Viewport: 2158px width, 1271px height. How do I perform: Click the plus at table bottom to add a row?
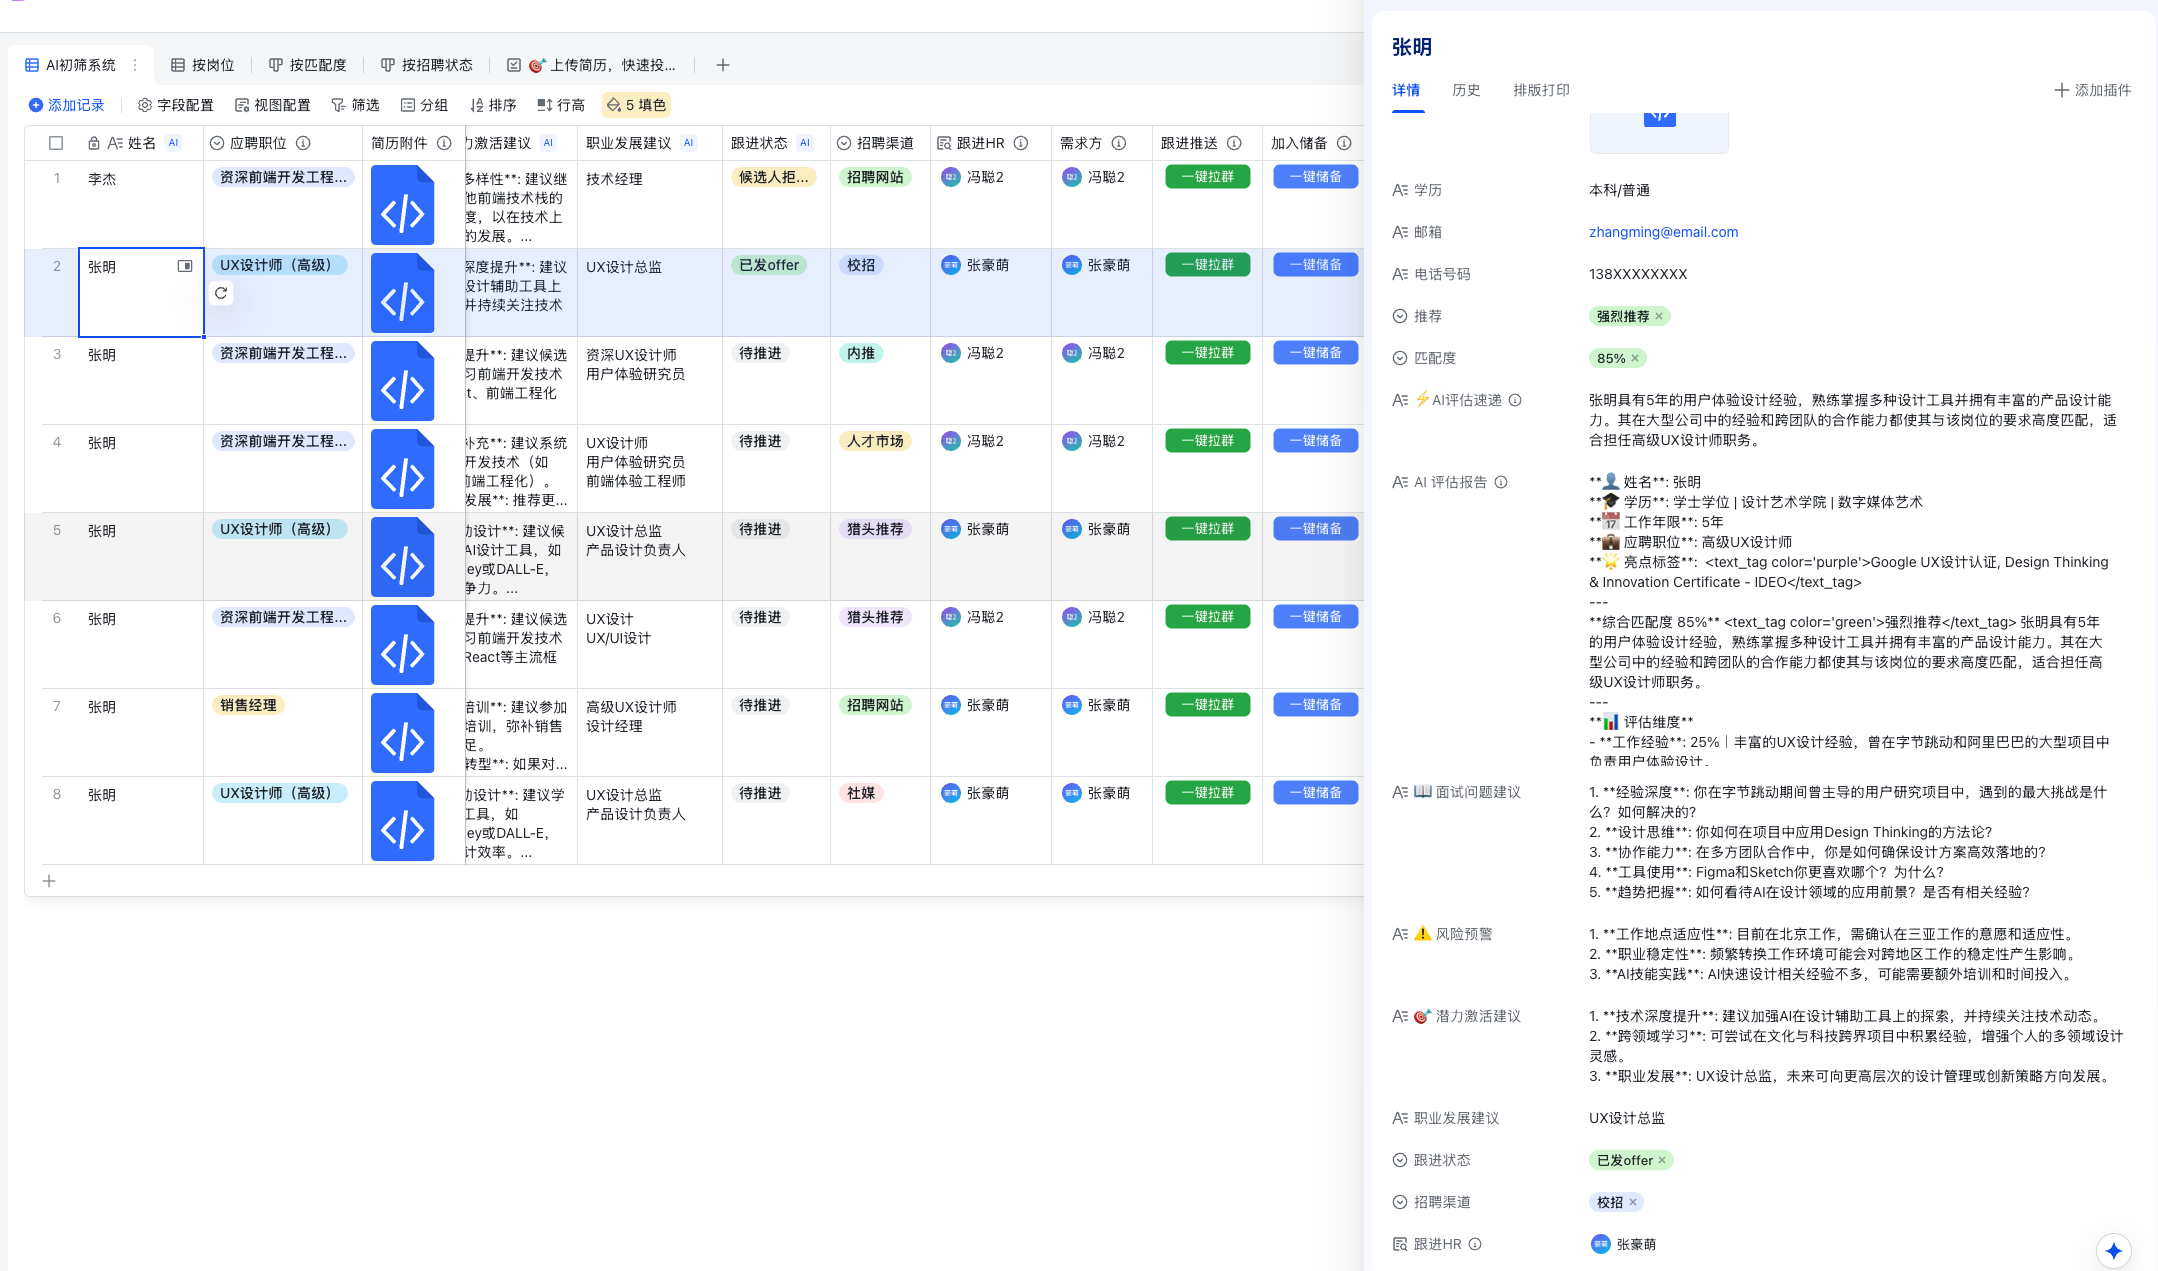[49, 881]
